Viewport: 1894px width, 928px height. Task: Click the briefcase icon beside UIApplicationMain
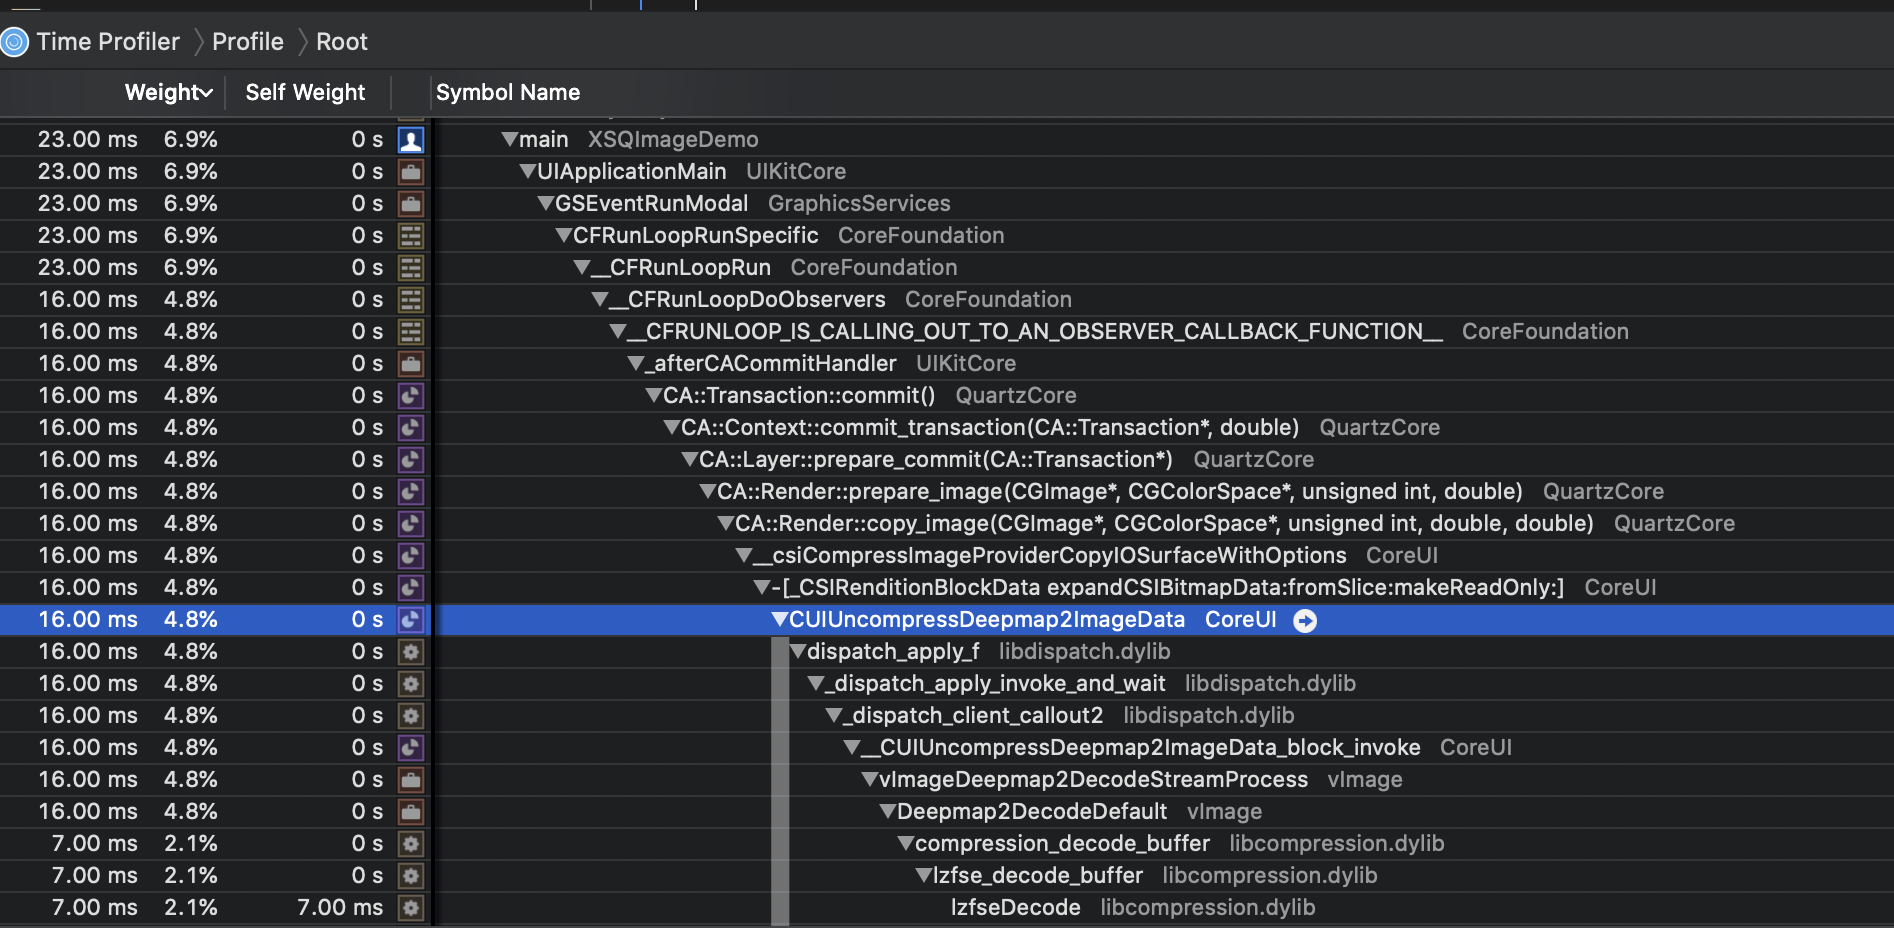tap(411, 172)
